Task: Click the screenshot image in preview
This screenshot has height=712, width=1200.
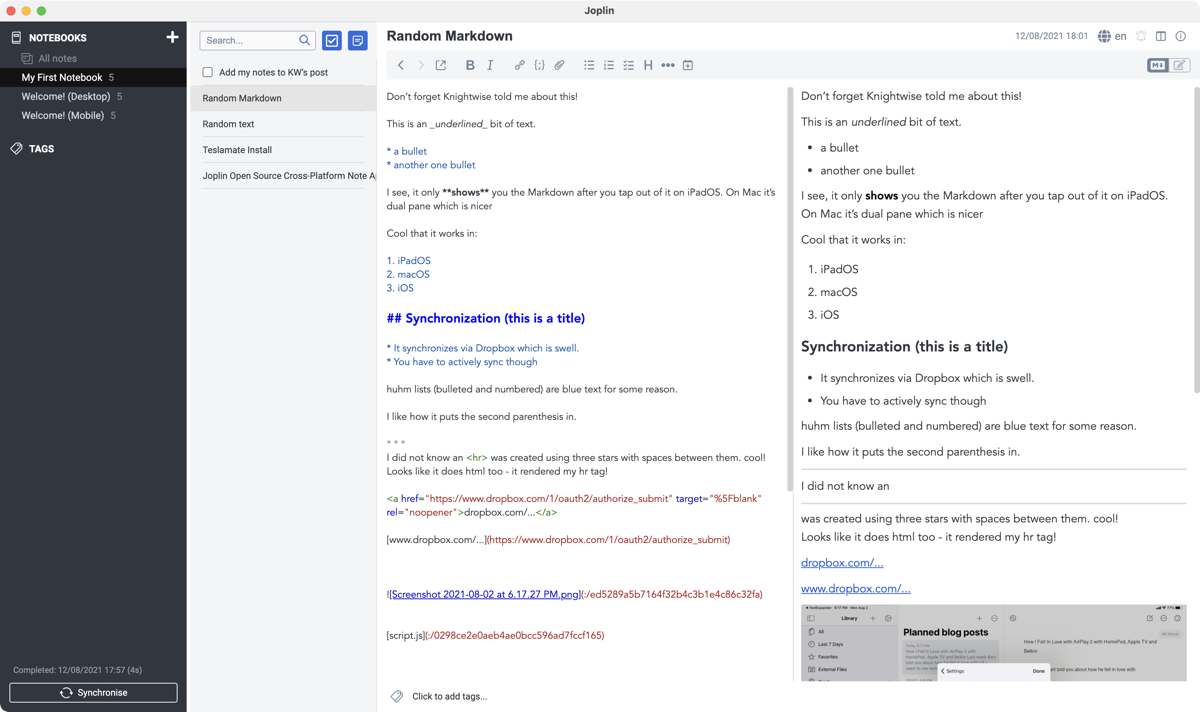Action: coord(994,642)
